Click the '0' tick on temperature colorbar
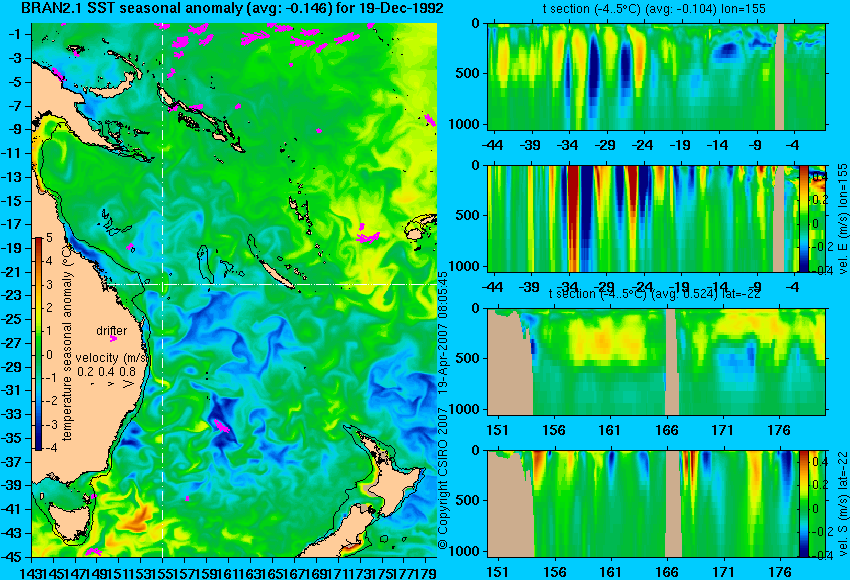Viewport: 850px width, 580px height. (x=49, y=355)
